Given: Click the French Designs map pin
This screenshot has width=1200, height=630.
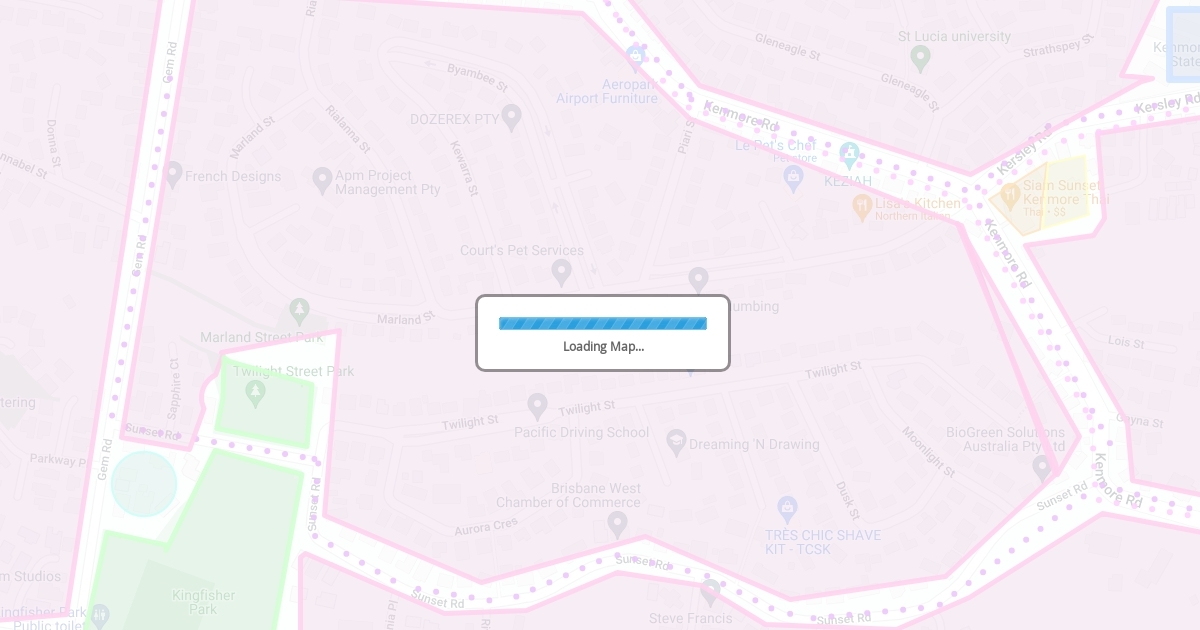Looking at the screenshot, I should [x=173, y=174].
